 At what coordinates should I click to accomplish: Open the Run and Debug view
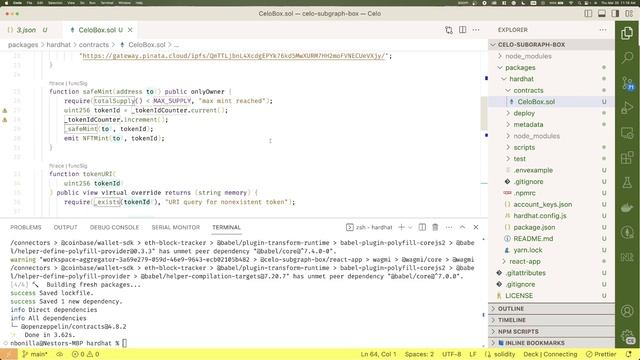tap(627, 108)
